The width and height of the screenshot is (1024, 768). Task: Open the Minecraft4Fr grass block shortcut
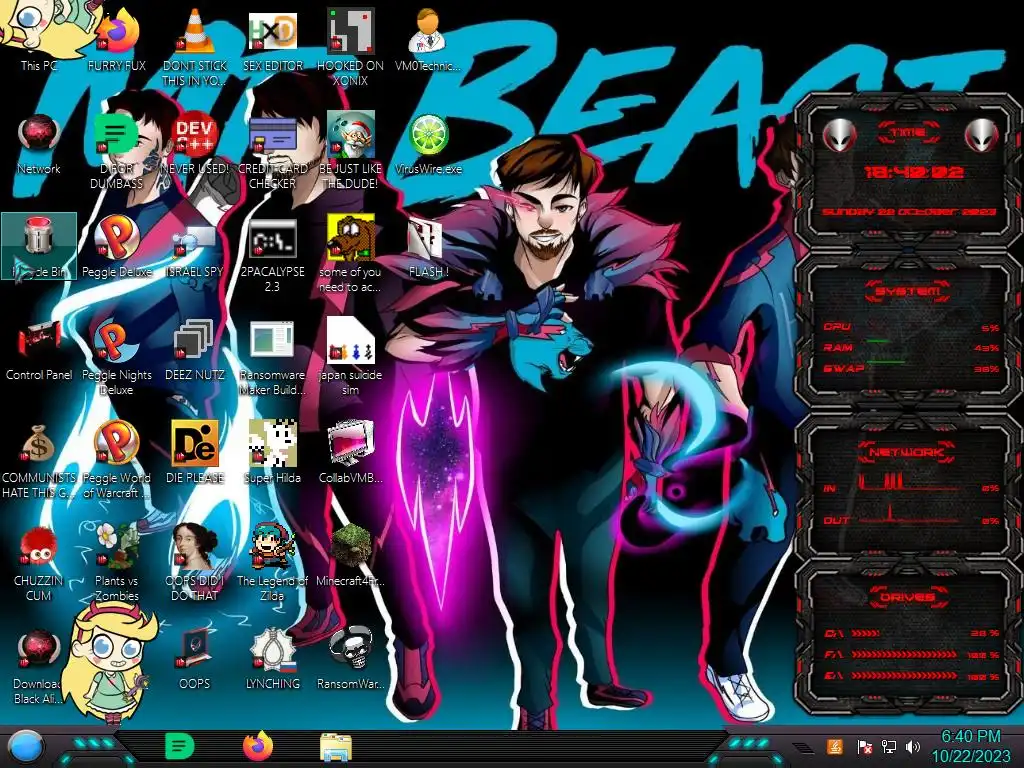pyautogui.click(x=351, y=555)
